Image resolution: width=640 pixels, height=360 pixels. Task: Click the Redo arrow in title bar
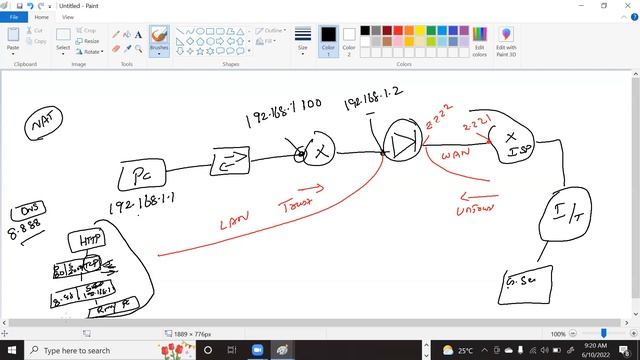click(40, 6)
